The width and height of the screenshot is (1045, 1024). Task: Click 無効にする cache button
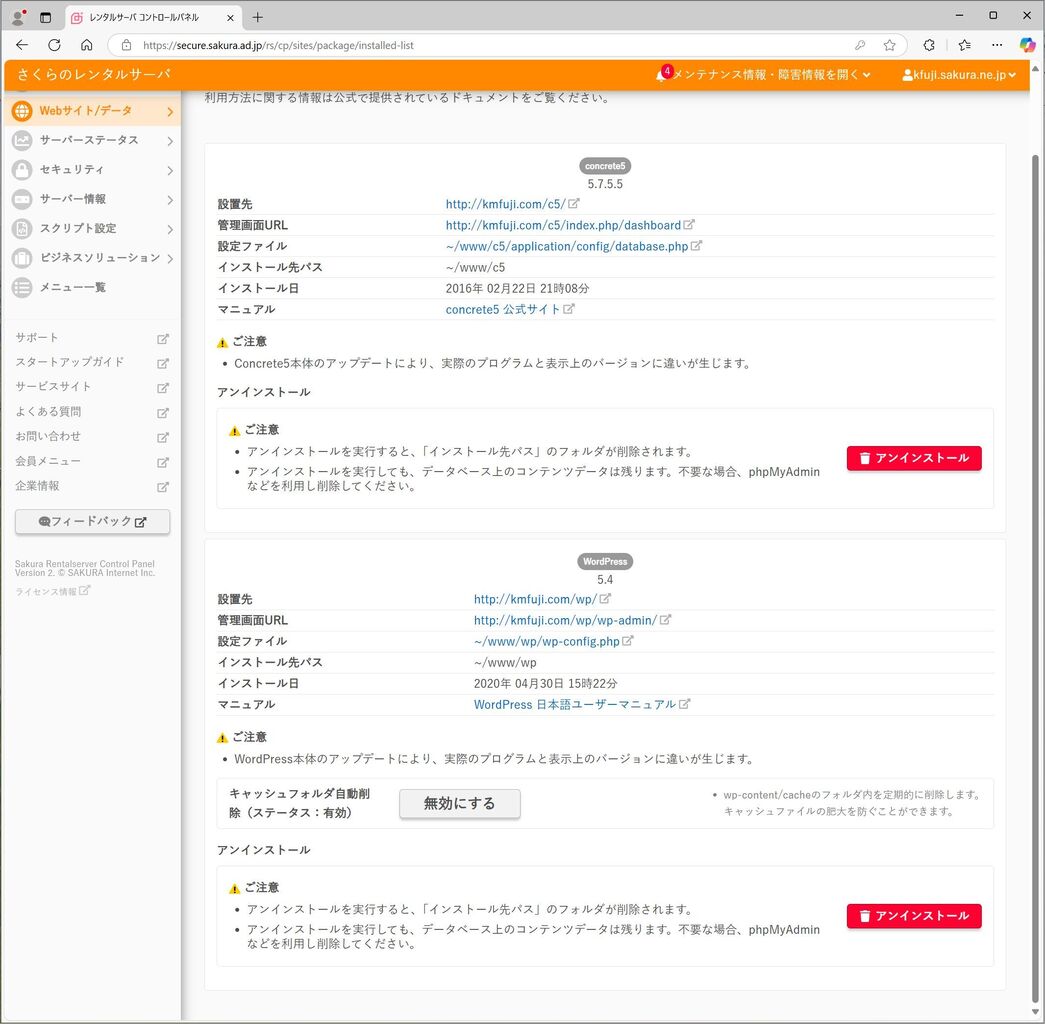point(460,804)
